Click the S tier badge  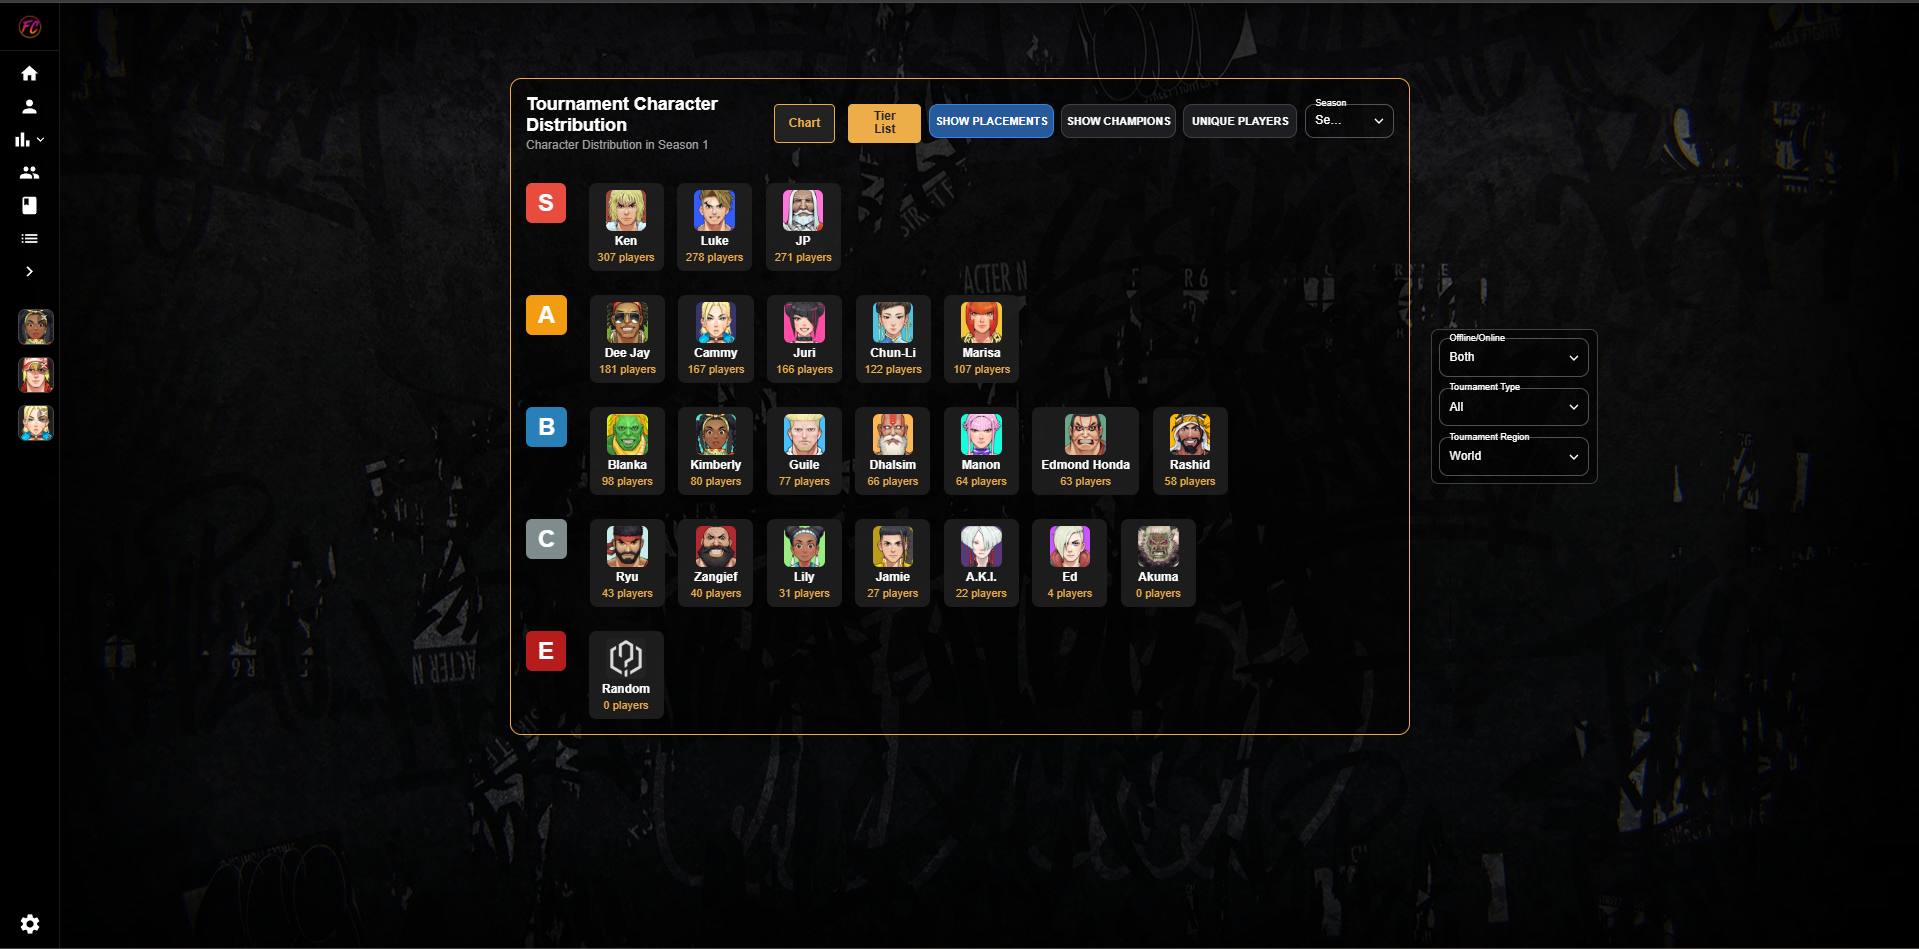click(546, 203)
